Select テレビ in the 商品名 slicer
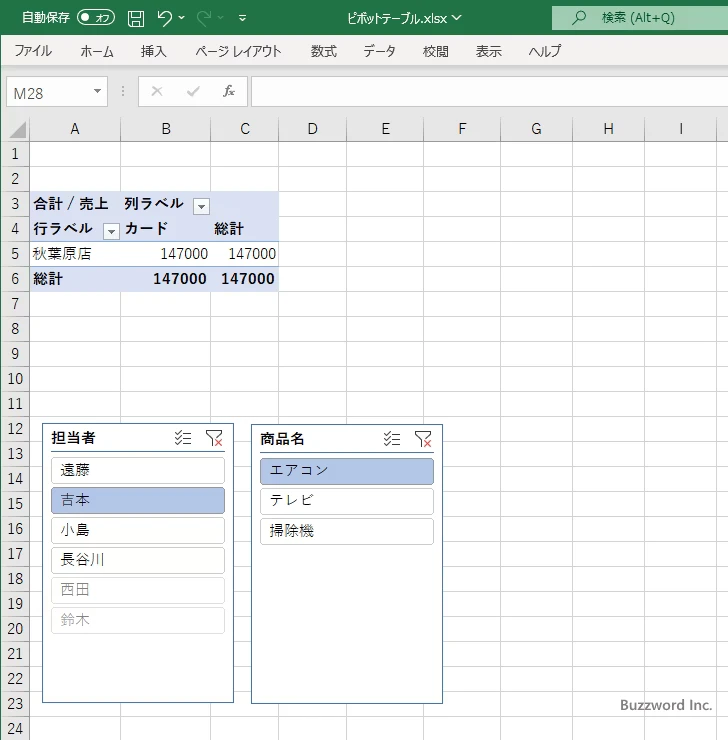Viewport: 728px width, 740px height. click(x=347, y=501)
